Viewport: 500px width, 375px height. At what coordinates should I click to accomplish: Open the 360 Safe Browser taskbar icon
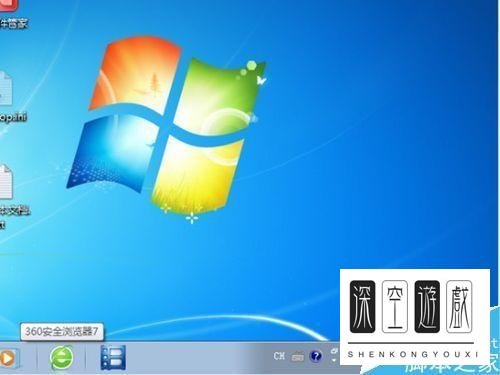point(61,358)
